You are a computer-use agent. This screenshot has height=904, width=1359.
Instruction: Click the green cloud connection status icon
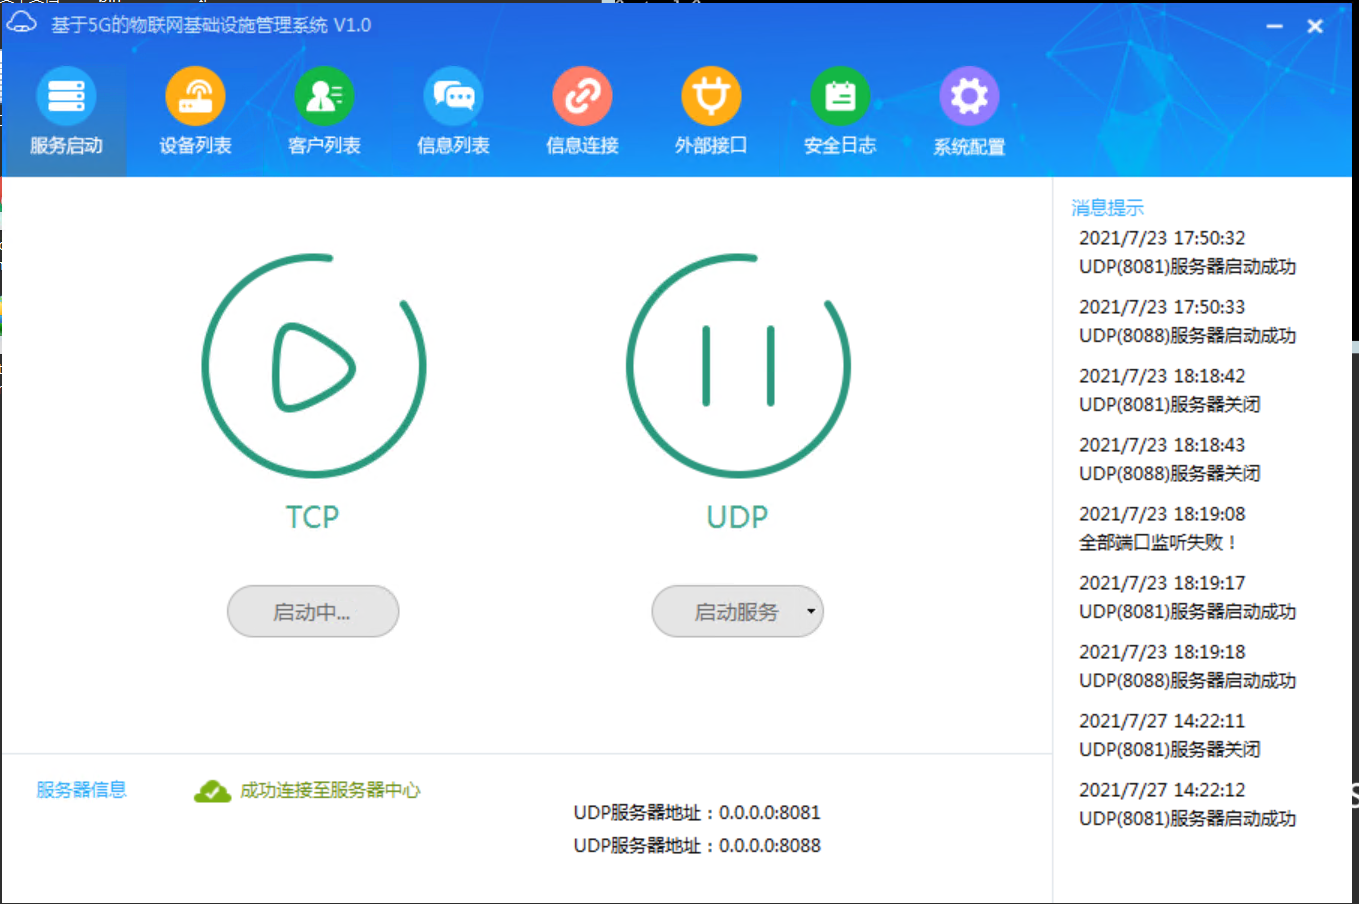tap(212, 792)
